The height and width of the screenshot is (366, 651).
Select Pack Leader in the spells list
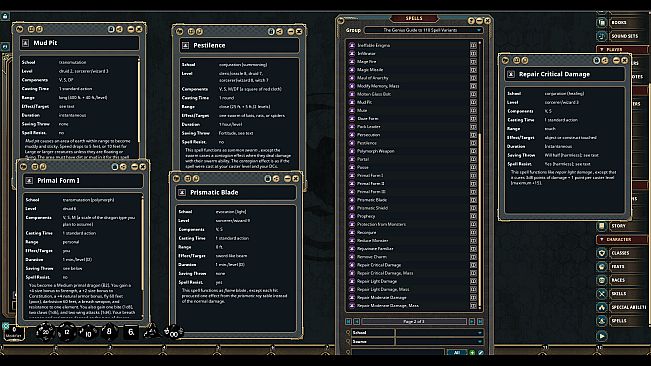point(368,127)
